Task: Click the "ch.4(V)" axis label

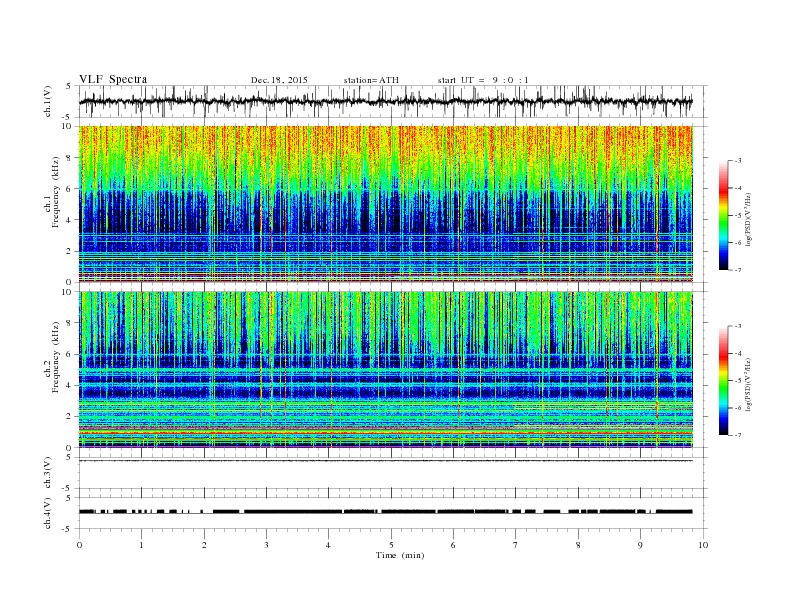Action: pyautogui.click(x=48, y=513)
